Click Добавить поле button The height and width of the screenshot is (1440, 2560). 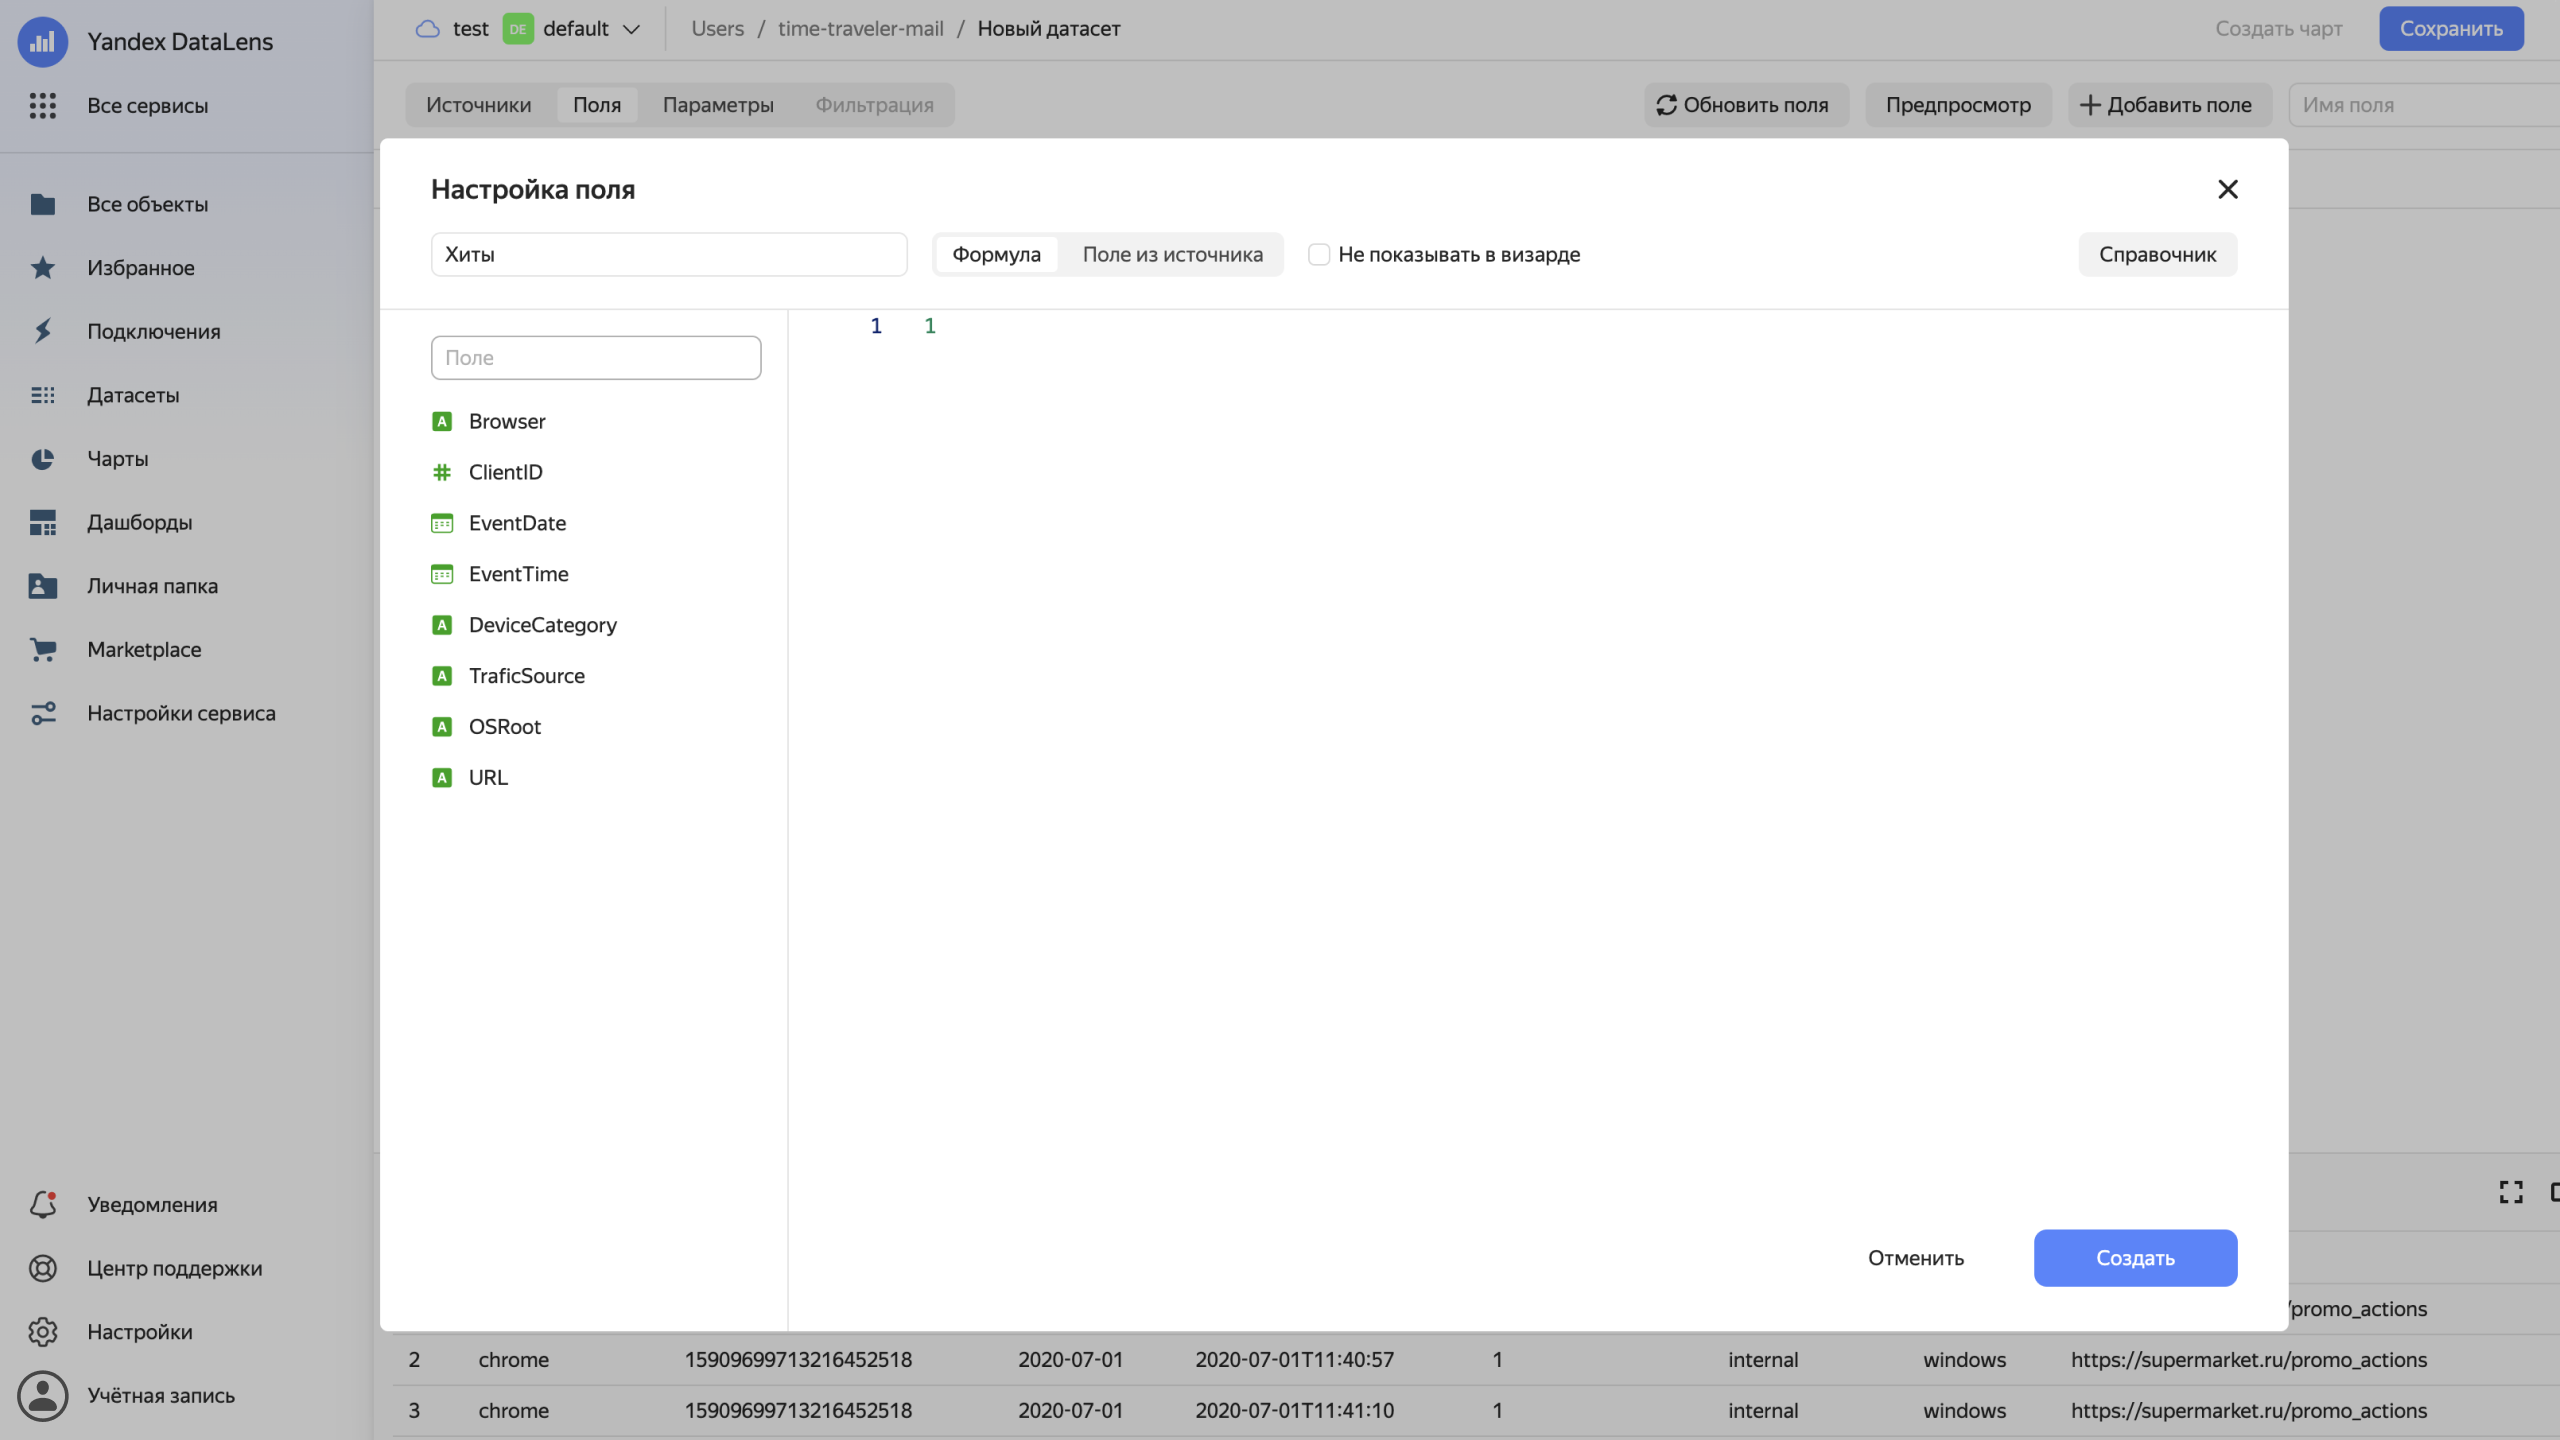pyautogui.click(x=2168, y=105)
